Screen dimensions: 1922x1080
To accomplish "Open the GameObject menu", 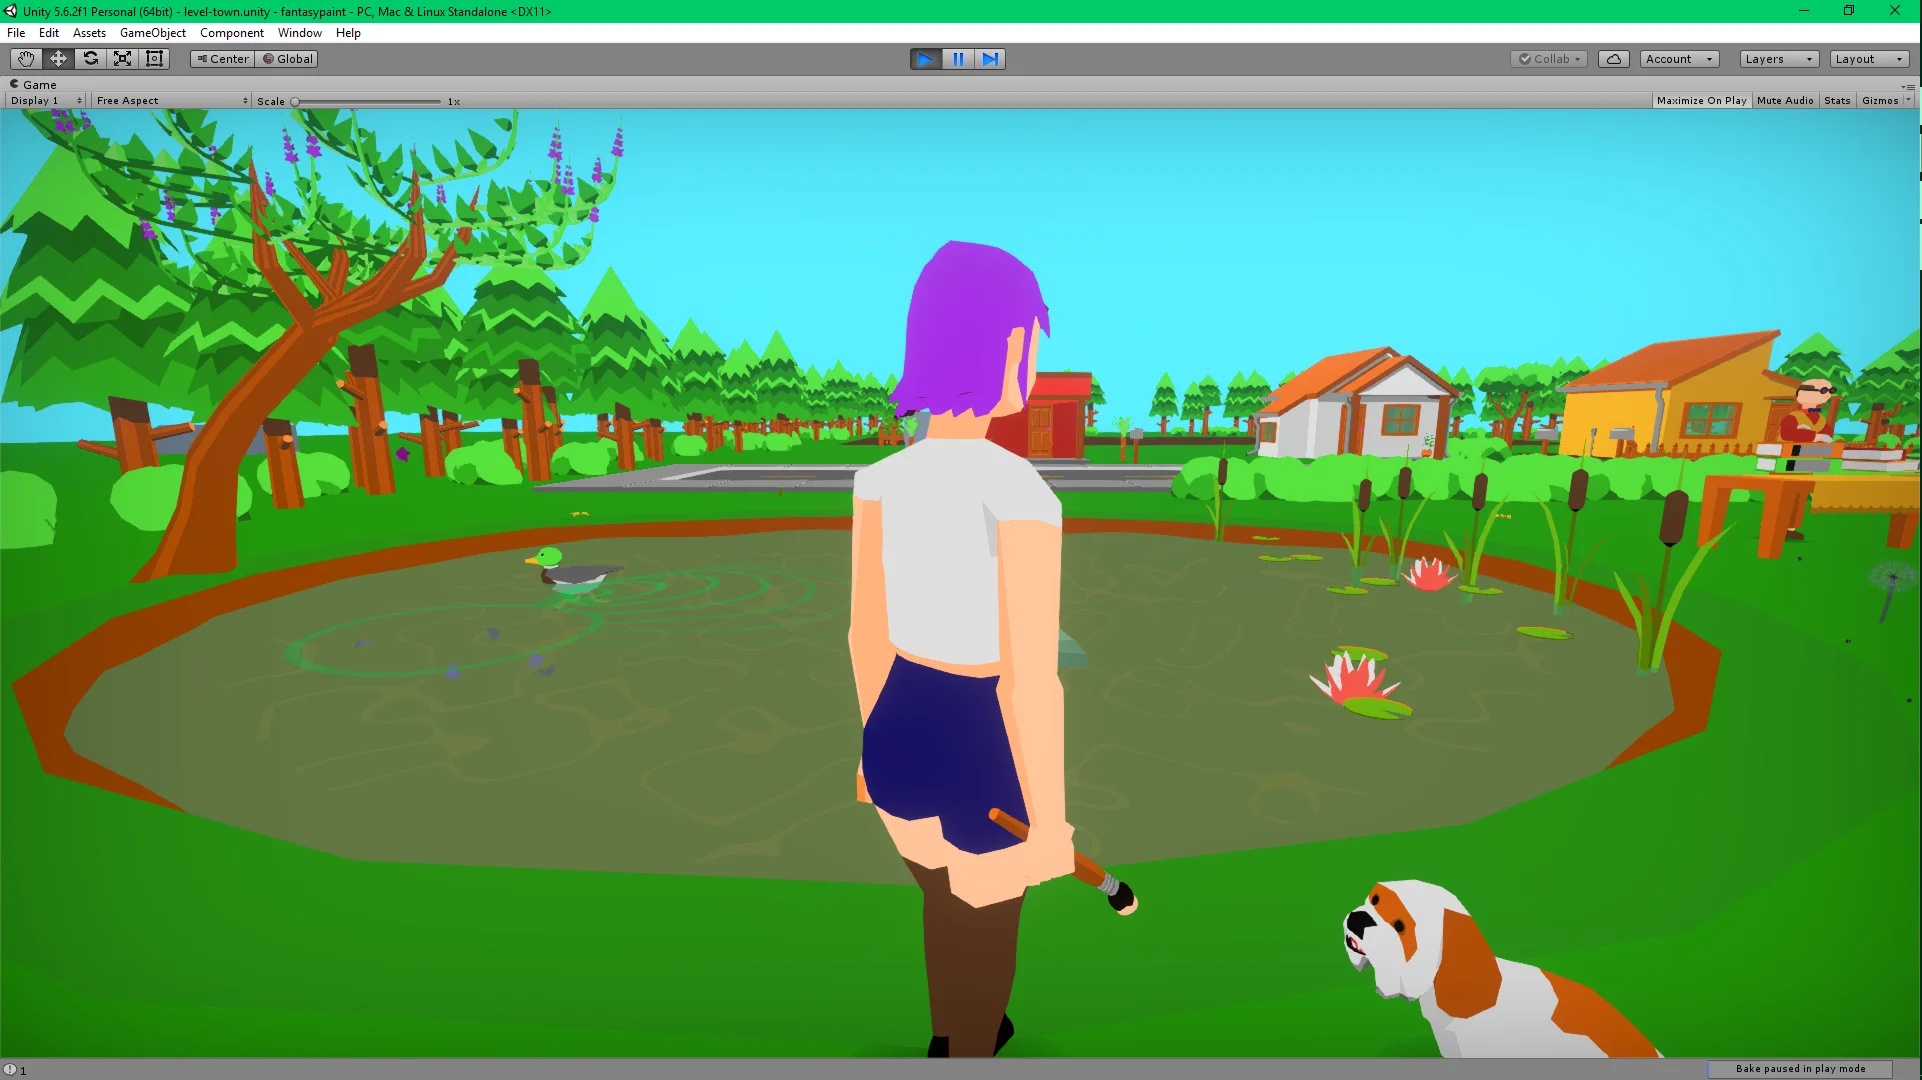I will (x=153, y=33).
